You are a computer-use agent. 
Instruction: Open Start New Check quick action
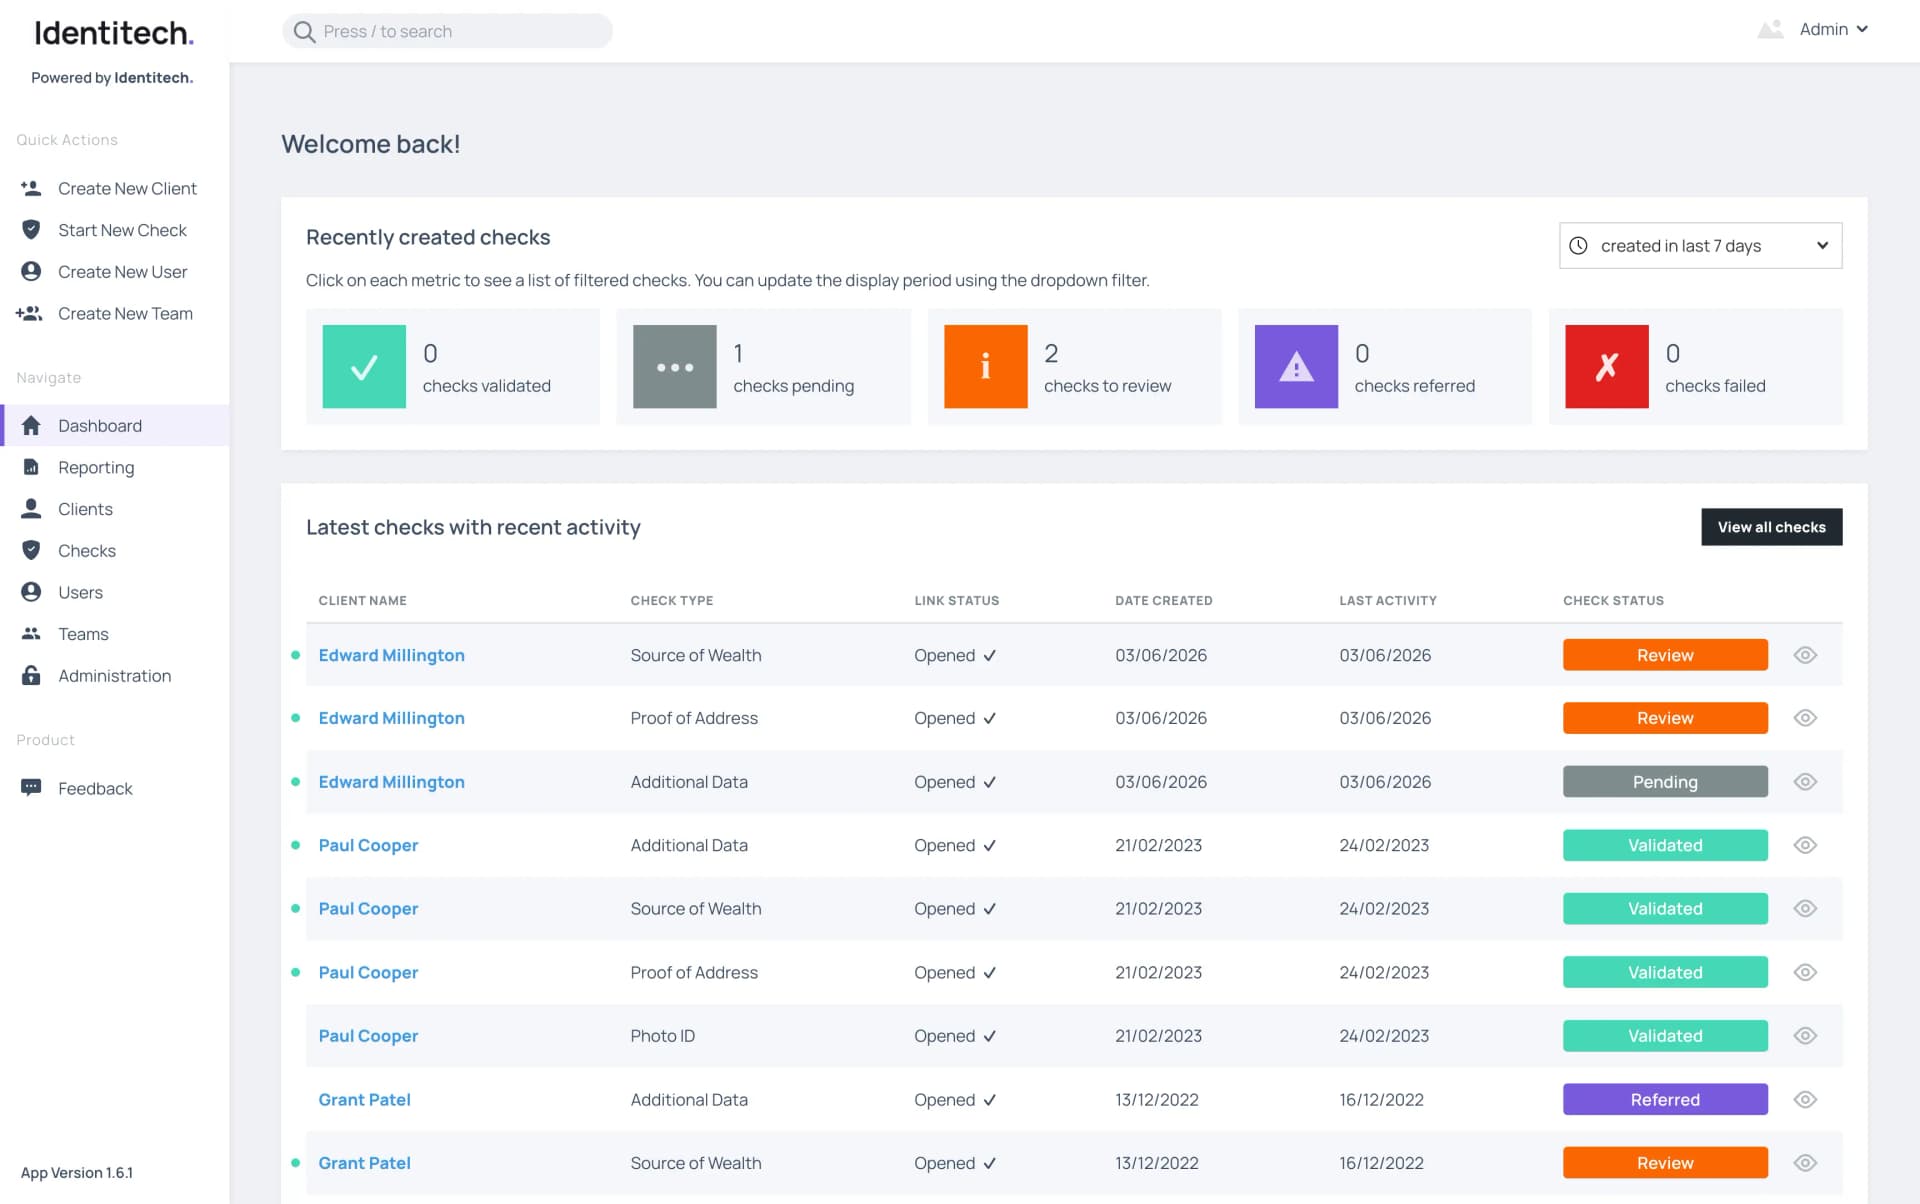[115, 230]
